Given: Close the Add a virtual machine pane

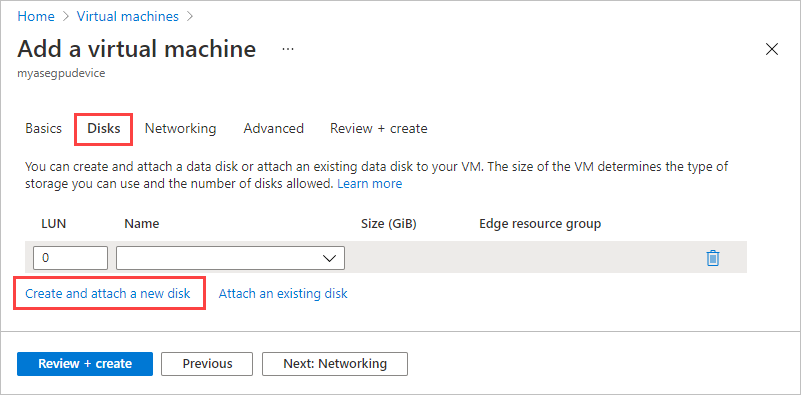Looking at the screenshot, I should click(x=771, y=50).
